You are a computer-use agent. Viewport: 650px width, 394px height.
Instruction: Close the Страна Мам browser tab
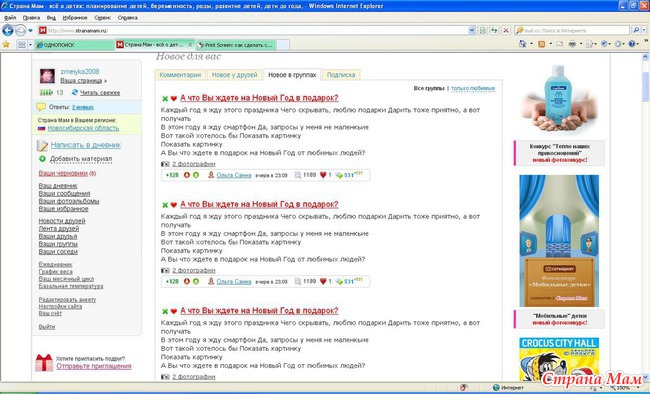click(190, 44)
